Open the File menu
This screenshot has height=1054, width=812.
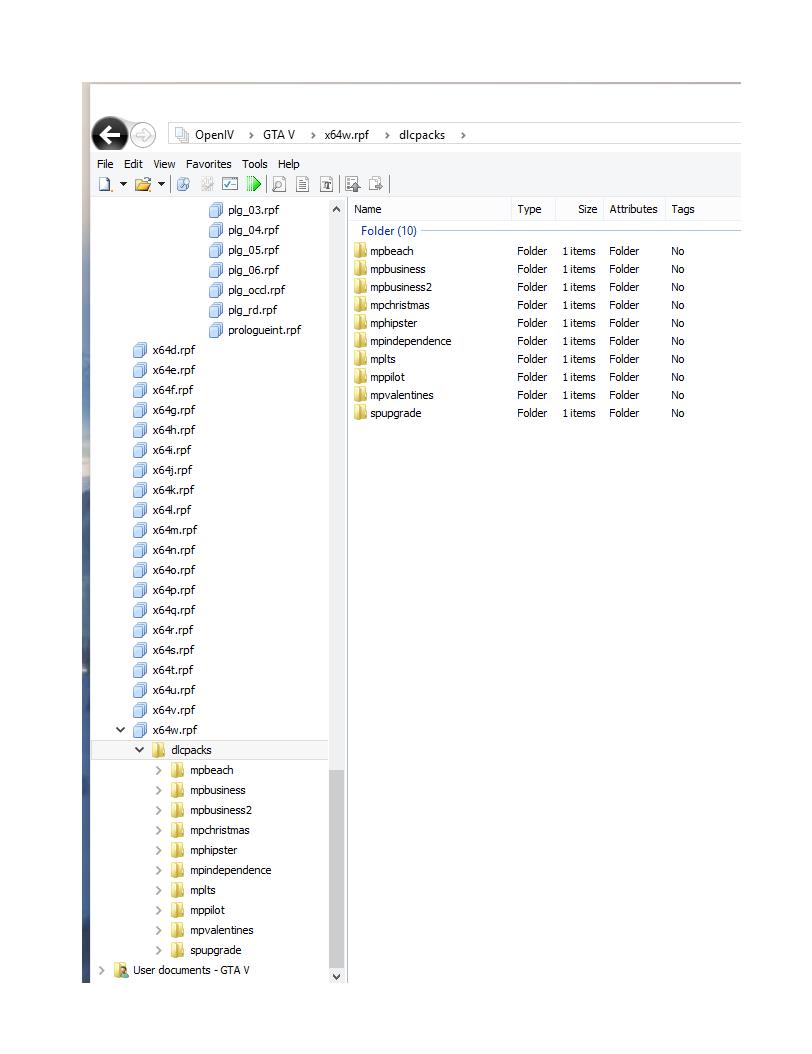pyautogui.click(x=105, y=164)
